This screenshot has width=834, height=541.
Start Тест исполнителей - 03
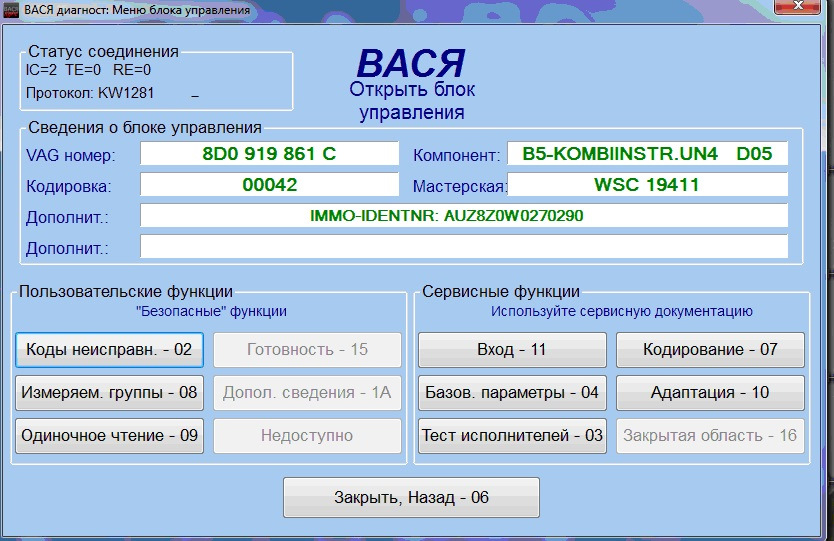(x=512, y=436)
